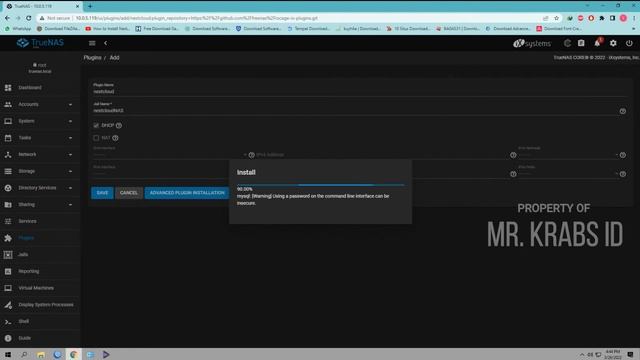The width and height of the screenshot is (640, 360).
Task: Click the browser address bar
Action: (x=300, y=18)
